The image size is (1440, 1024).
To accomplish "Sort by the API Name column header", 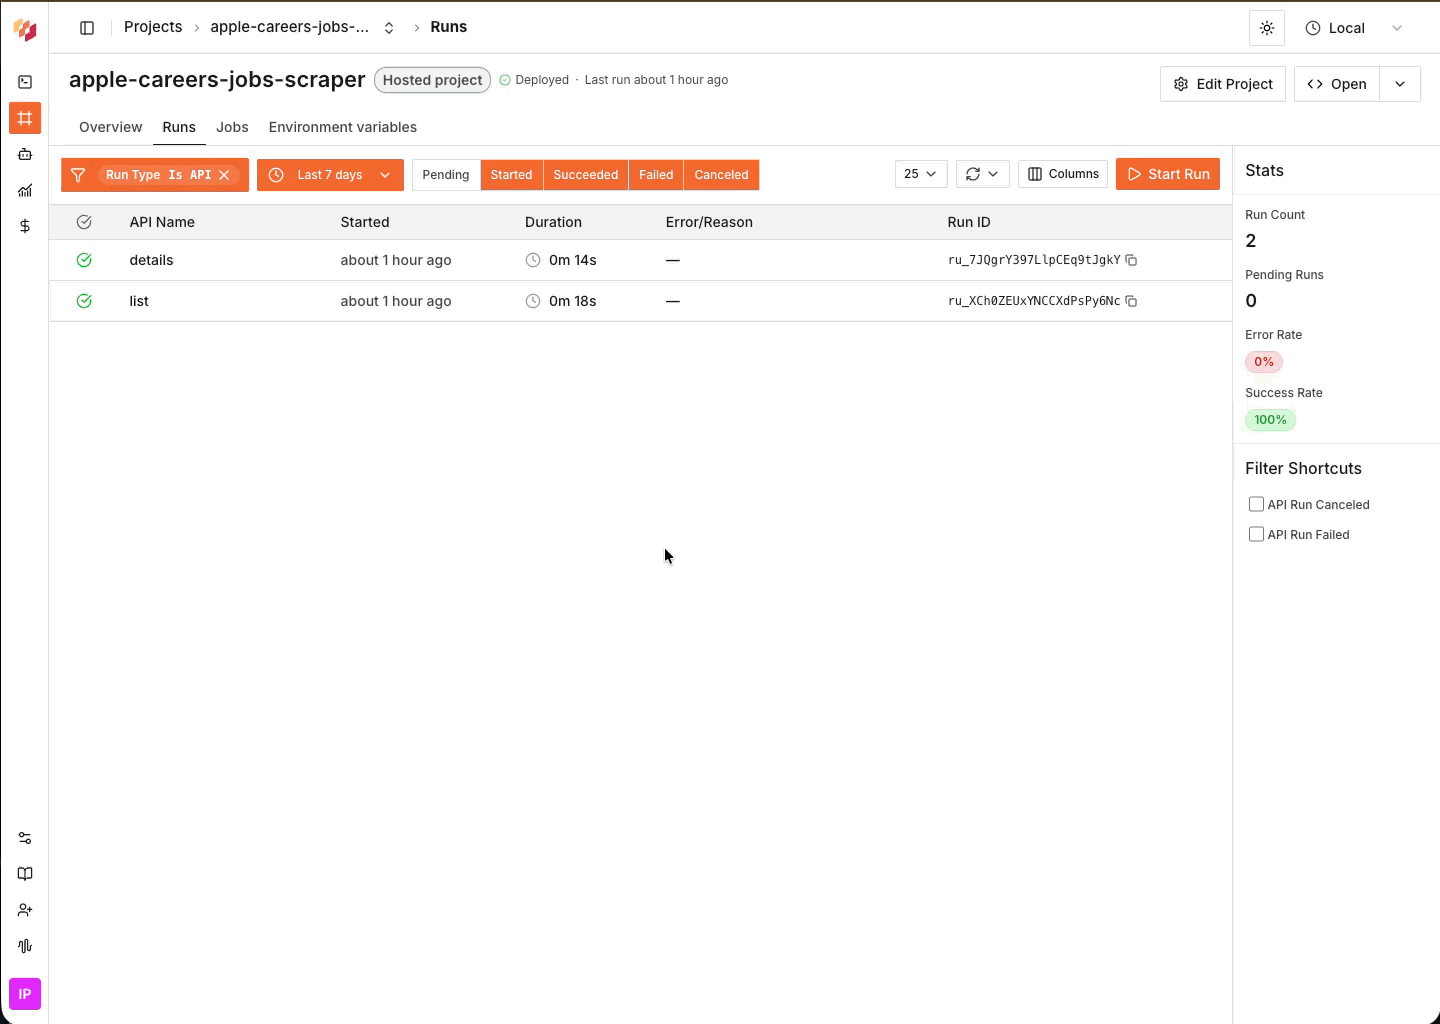I will click(162, 222).
